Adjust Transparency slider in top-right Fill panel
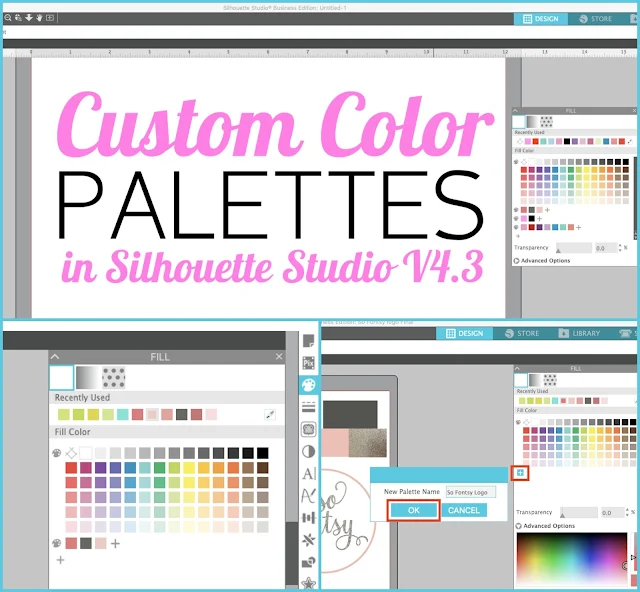The width and height of the screenshot is (640, 592). [573, 248]
